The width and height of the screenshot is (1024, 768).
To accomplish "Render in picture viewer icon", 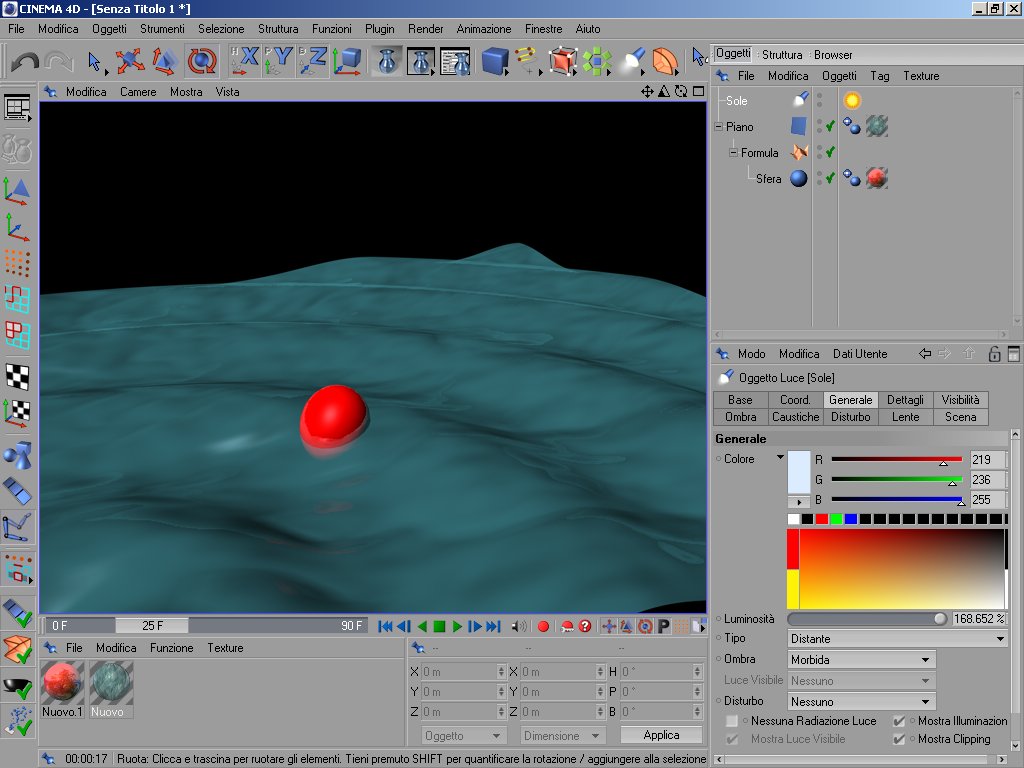I will coord(421,61).
